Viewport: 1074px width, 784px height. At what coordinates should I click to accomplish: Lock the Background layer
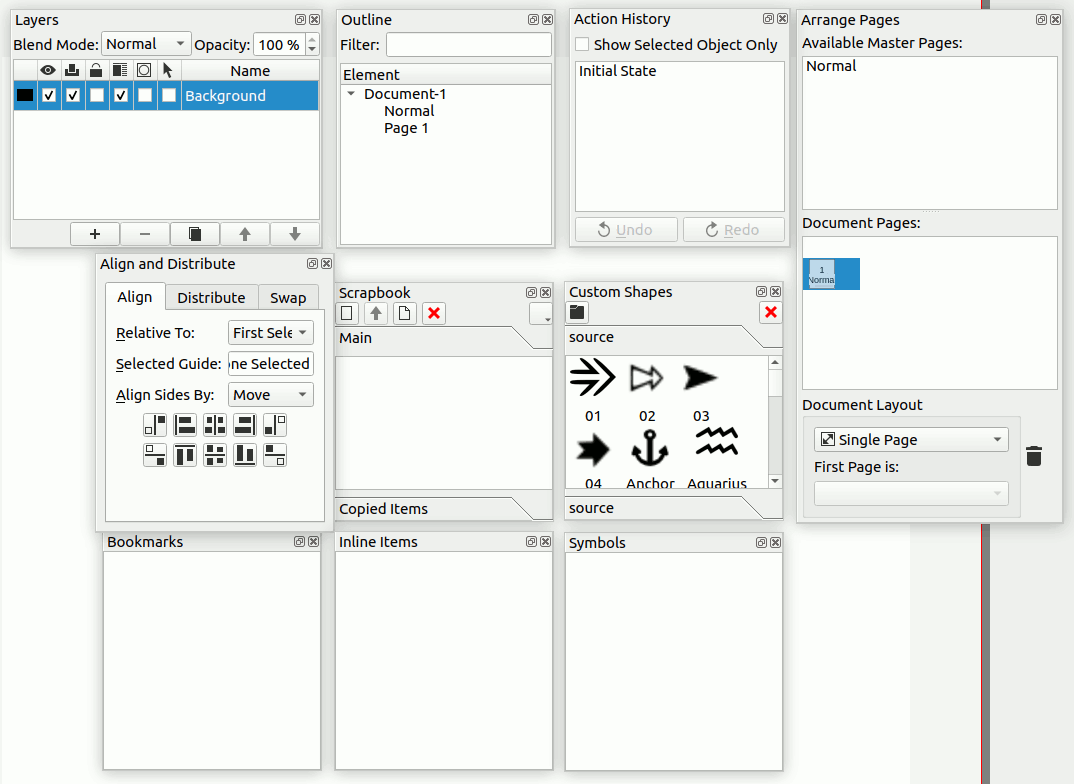point(97,96)
